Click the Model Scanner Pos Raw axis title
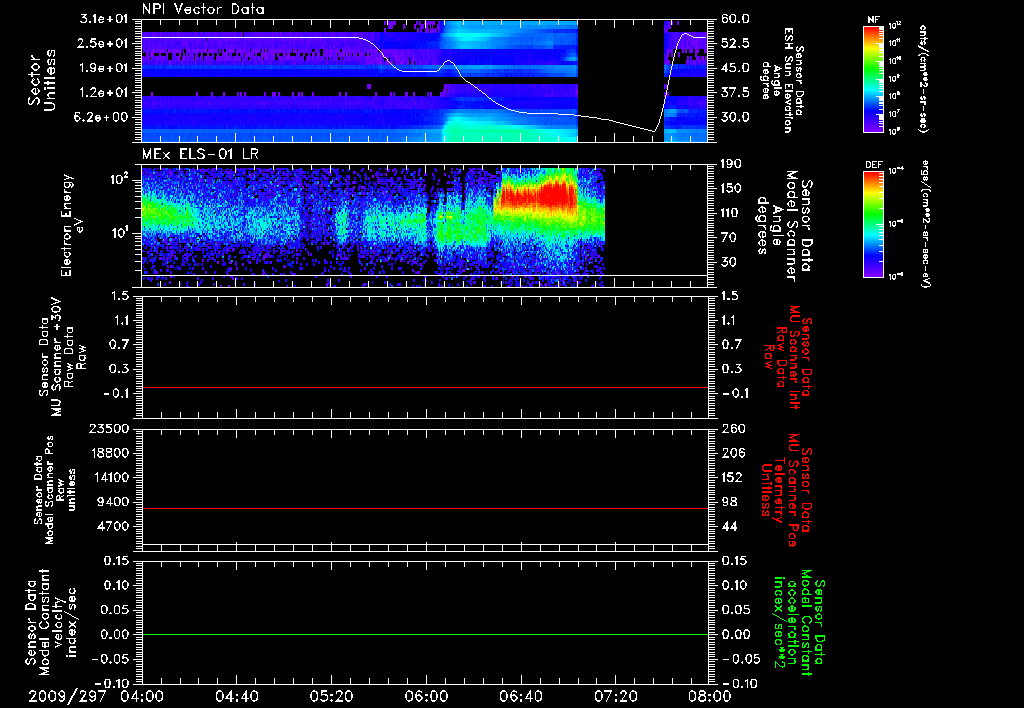This screenshot has height=708, width=1024. [55, 491]
